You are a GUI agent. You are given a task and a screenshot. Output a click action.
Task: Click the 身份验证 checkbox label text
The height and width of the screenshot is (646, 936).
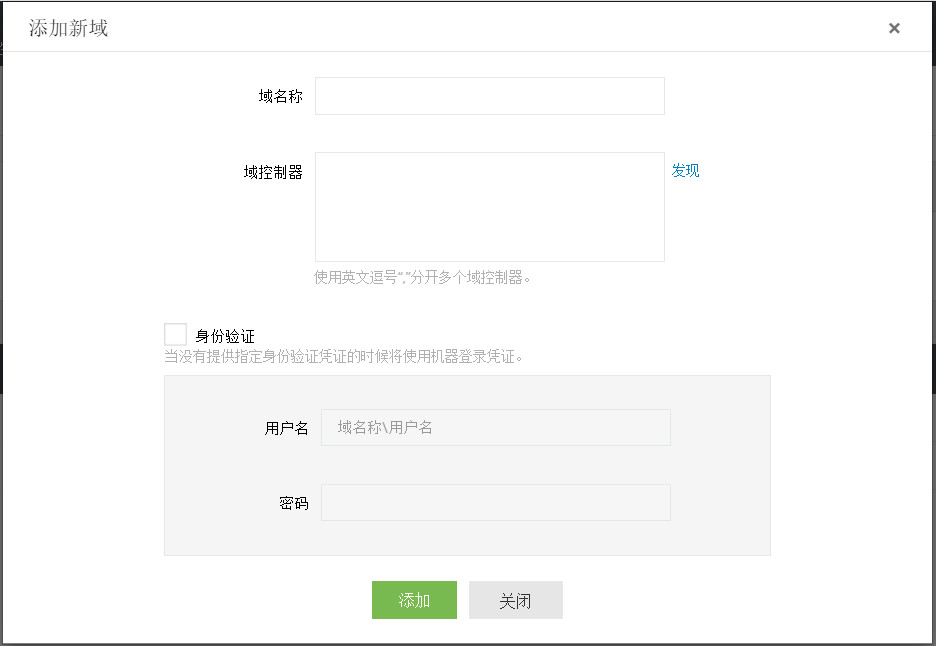[225, 337]
